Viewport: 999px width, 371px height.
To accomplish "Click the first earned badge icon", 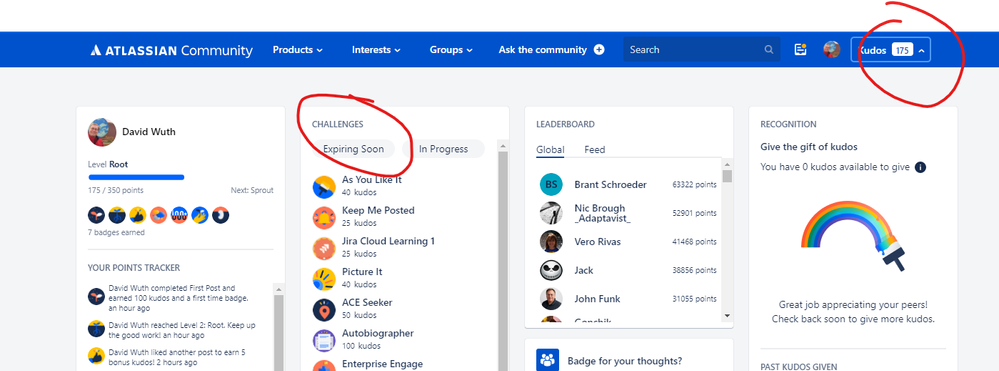I will tap(96, 215).
